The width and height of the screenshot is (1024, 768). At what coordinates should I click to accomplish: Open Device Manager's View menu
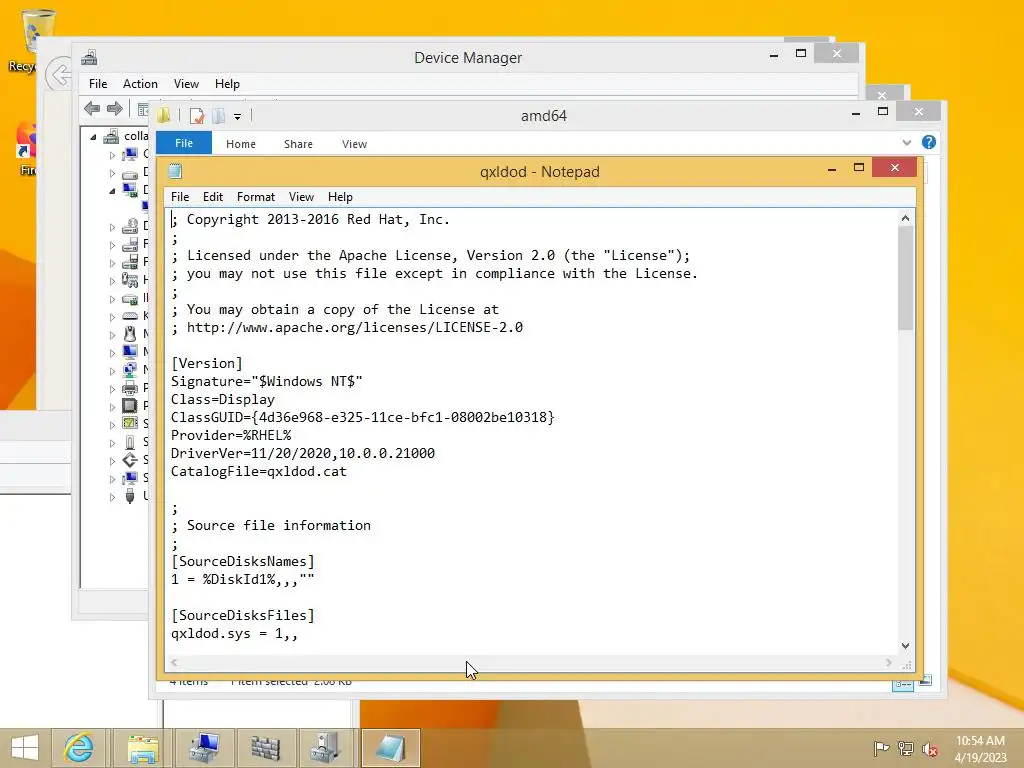[x=186, y=84]
